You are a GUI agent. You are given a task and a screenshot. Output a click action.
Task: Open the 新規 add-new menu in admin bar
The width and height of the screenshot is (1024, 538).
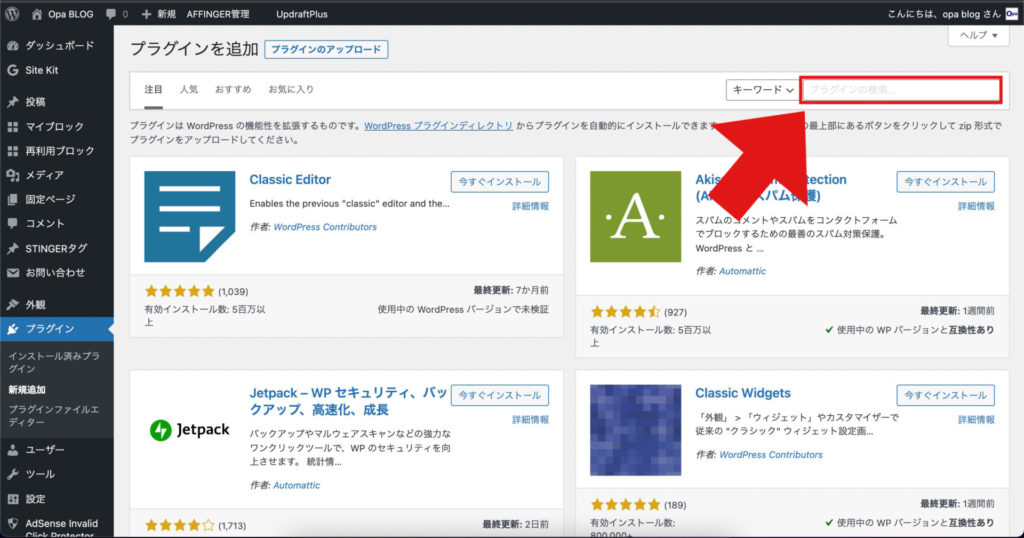(x=158, y=14)
